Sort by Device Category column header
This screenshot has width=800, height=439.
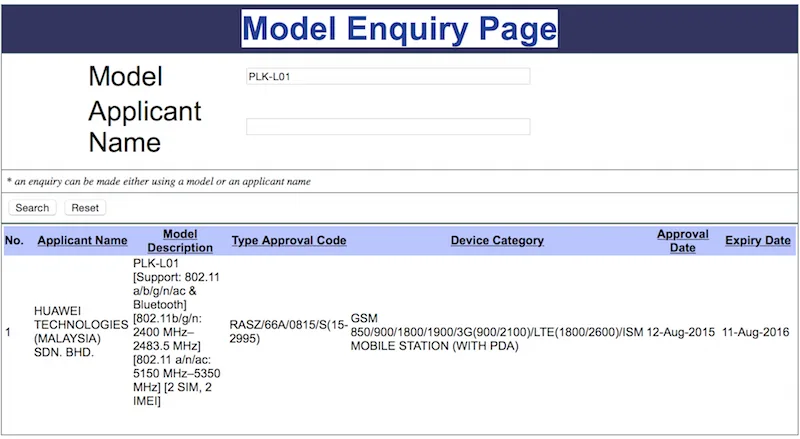point(497,240)
